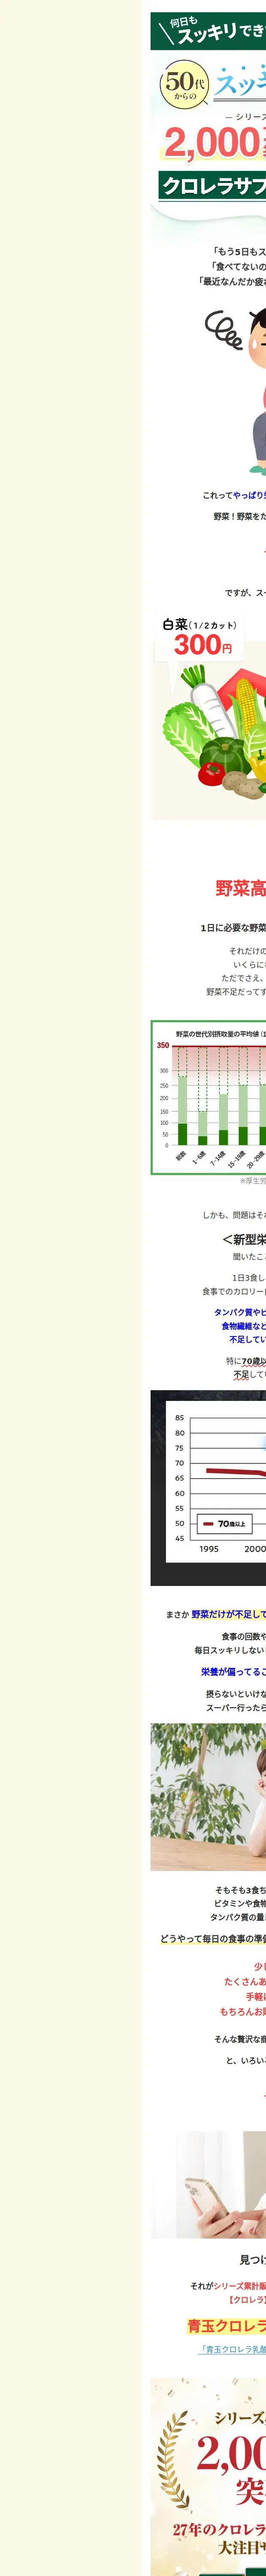Click the line 1日に必要な野菜
The width and height of the screenshot is (266, 2576).
point(233,928)
